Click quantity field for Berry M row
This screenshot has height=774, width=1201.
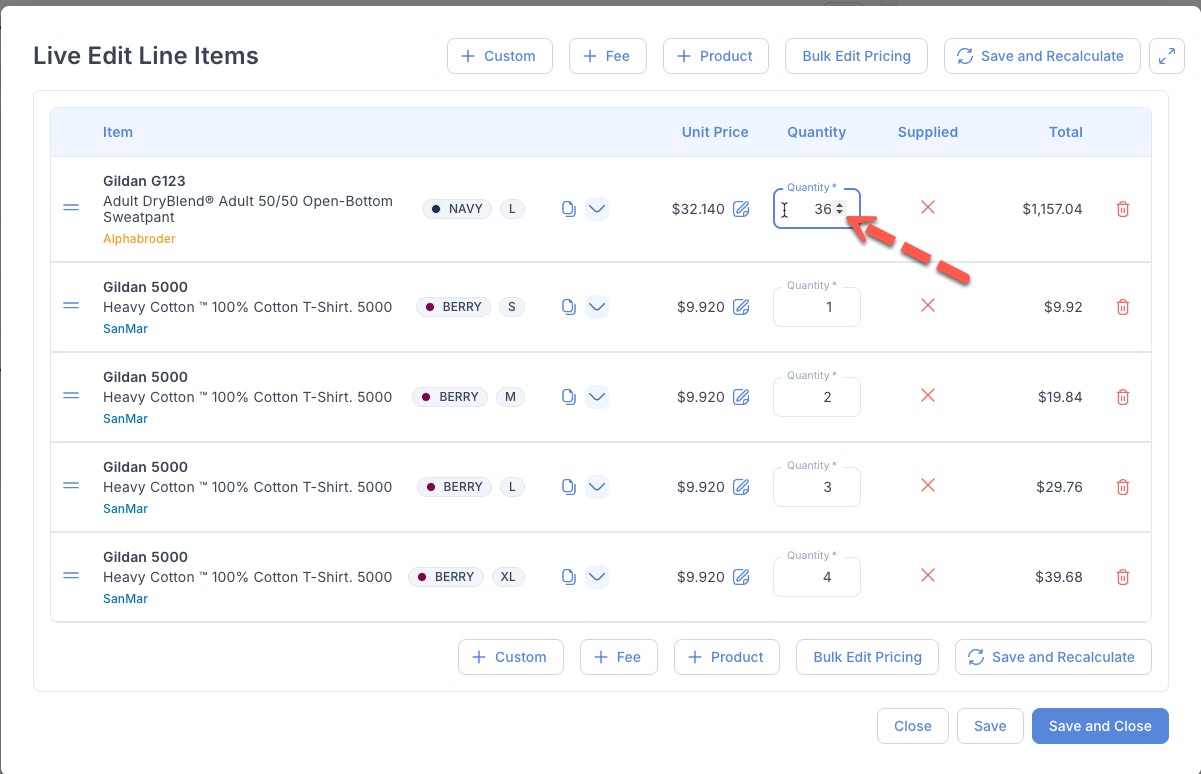[816, 397]
